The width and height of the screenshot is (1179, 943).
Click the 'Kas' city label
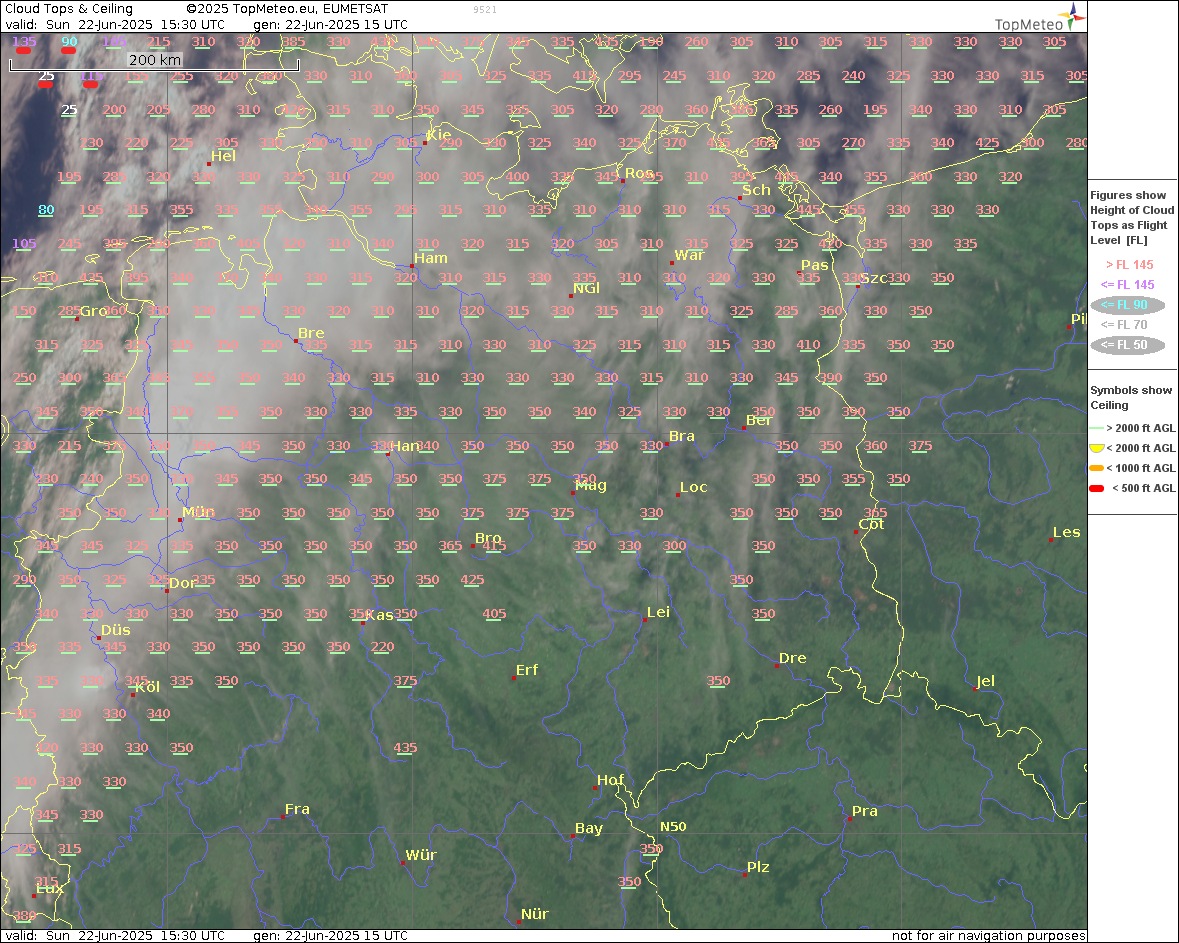click(380, 615)
